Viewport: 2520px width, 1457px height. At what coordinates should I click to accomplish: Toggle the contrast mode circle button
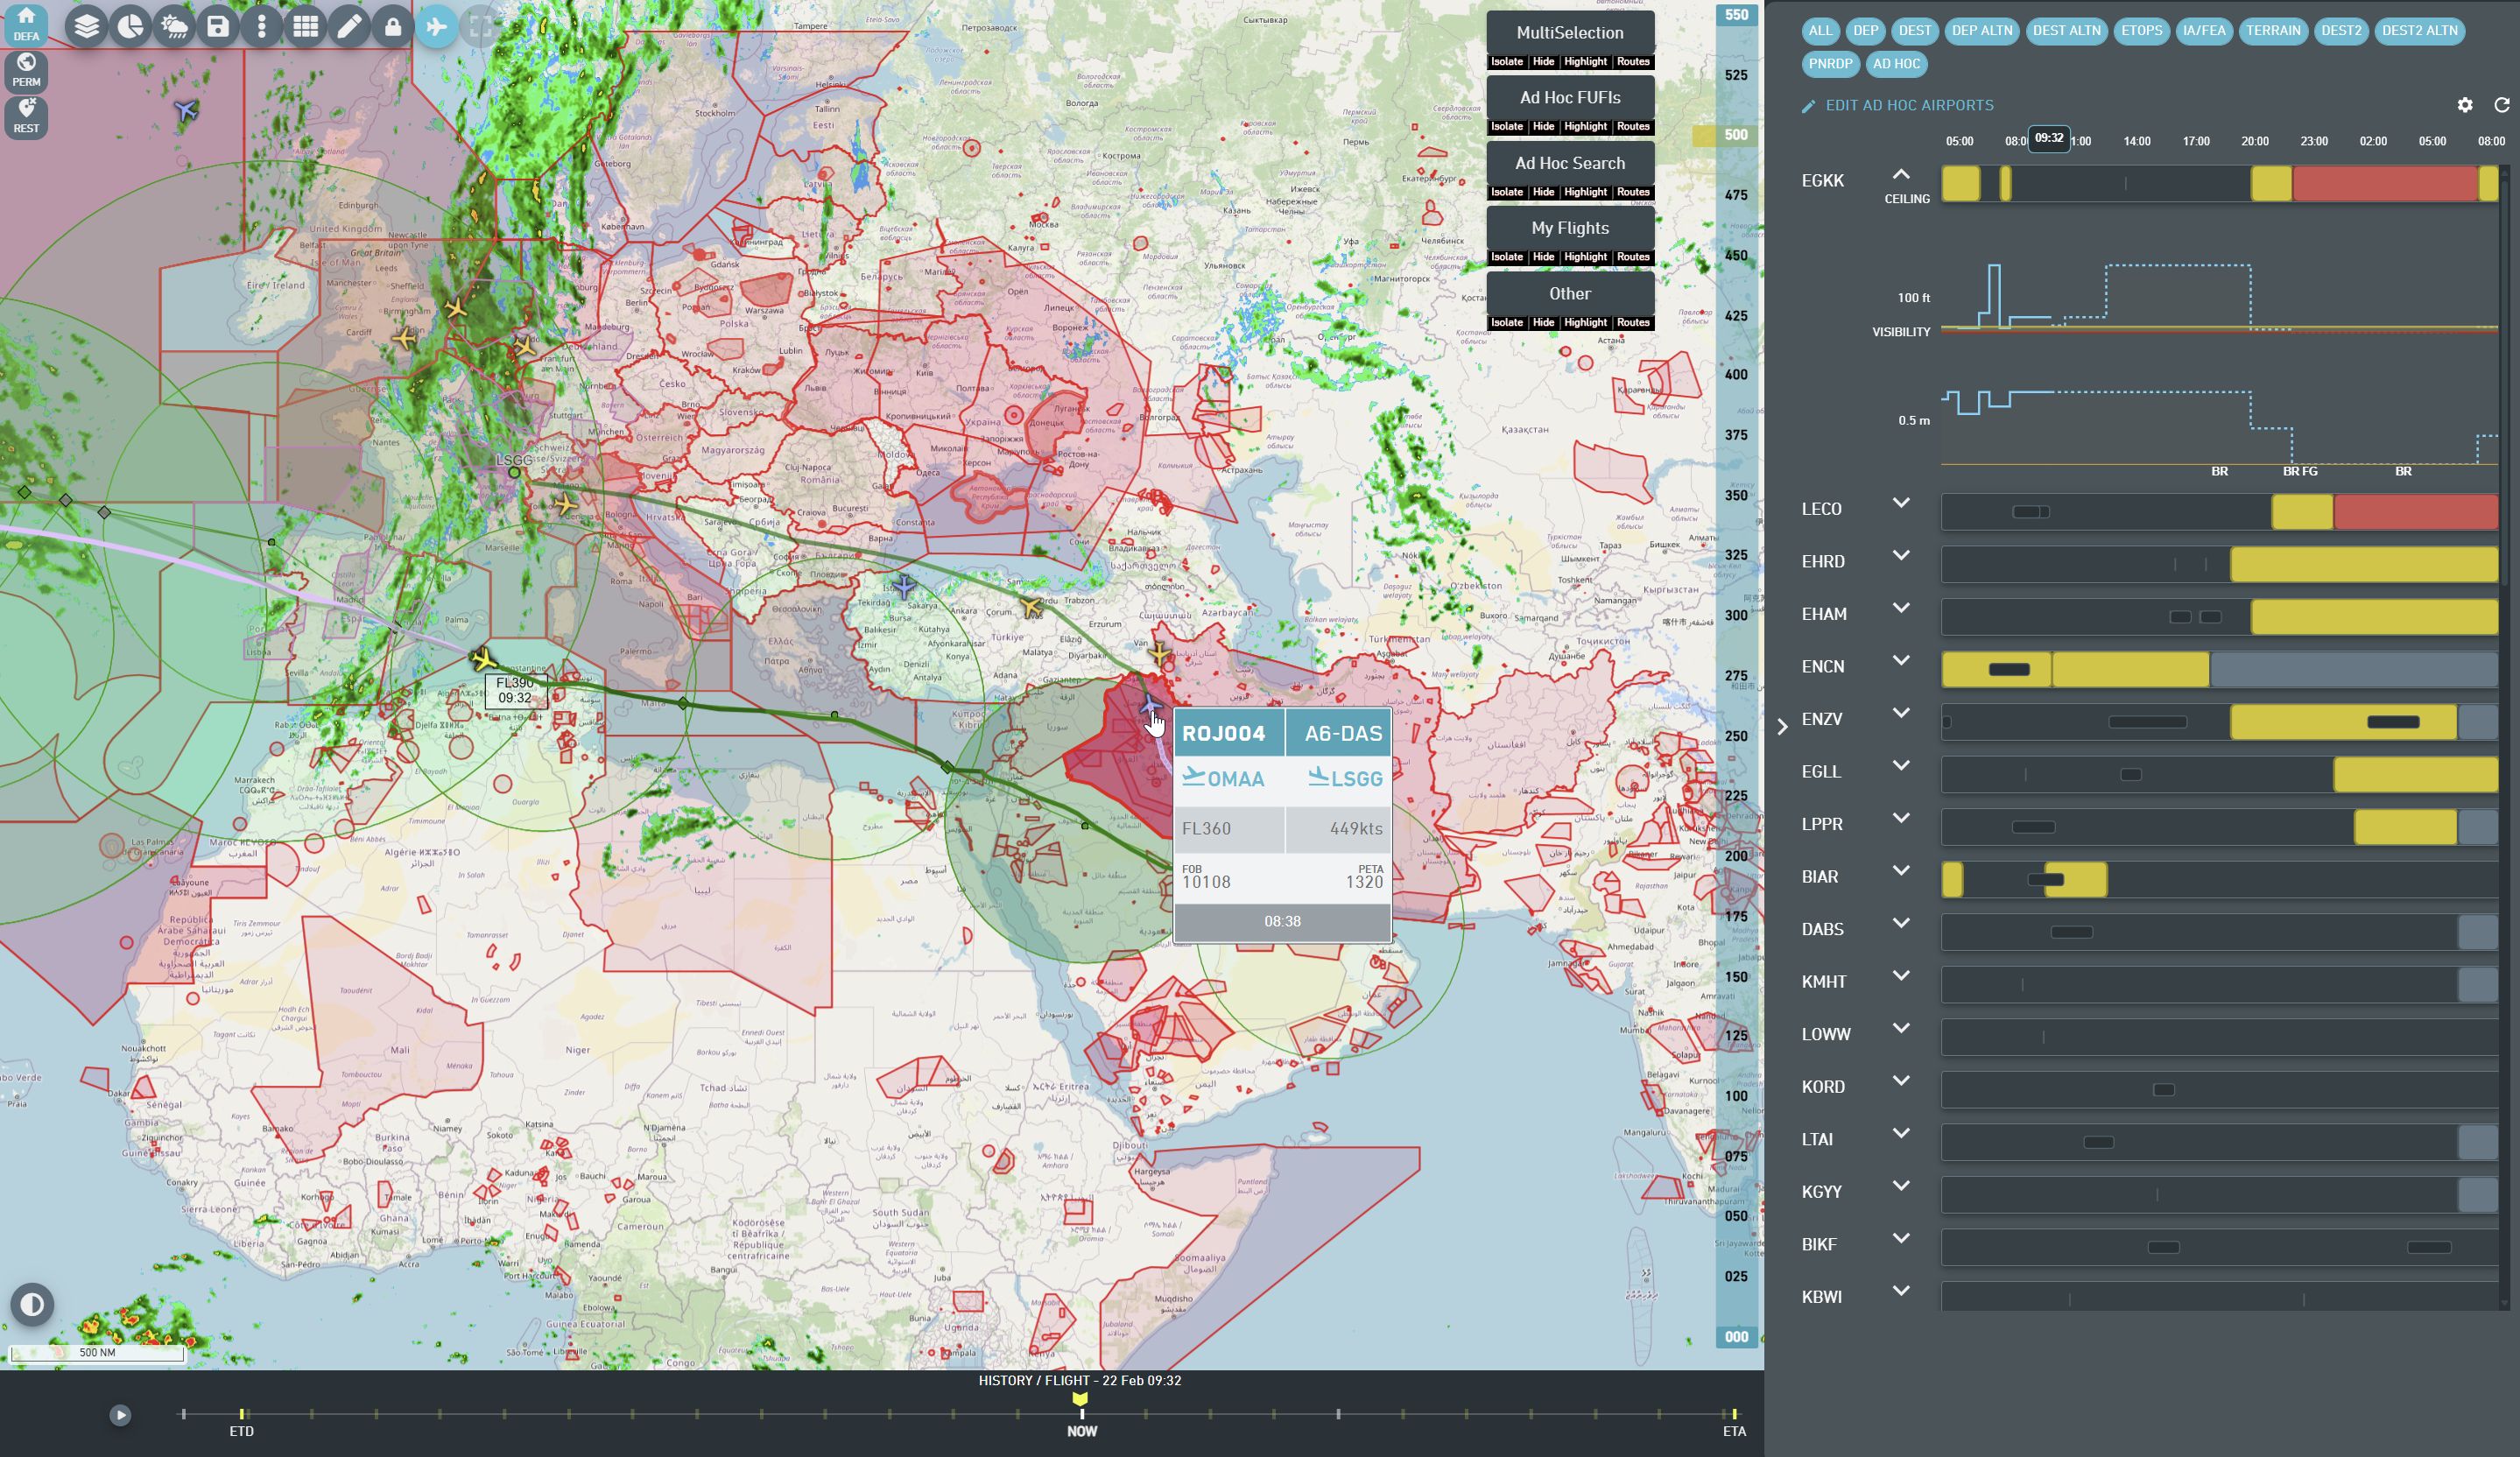(x=32, y=1304)
